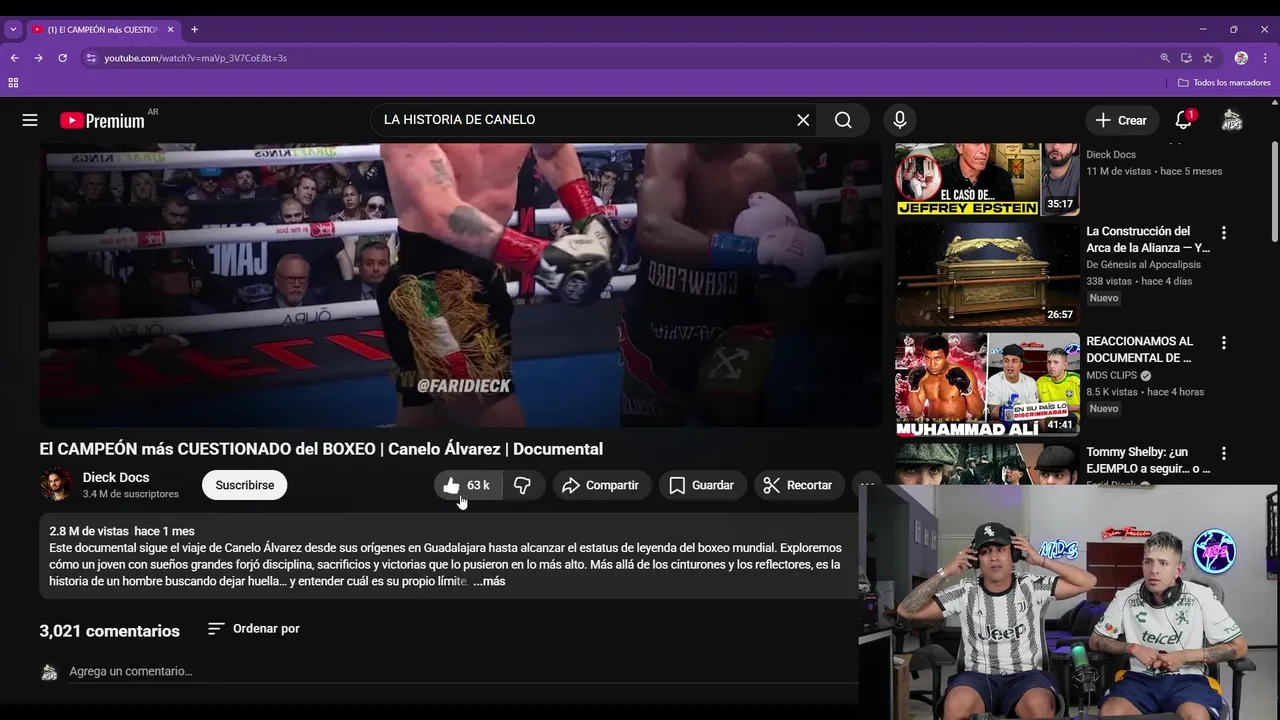This screenshot has width=1280, height=720.
Task: Subscribe to Dieck Docs channel
Action: [x=245, y=485]
